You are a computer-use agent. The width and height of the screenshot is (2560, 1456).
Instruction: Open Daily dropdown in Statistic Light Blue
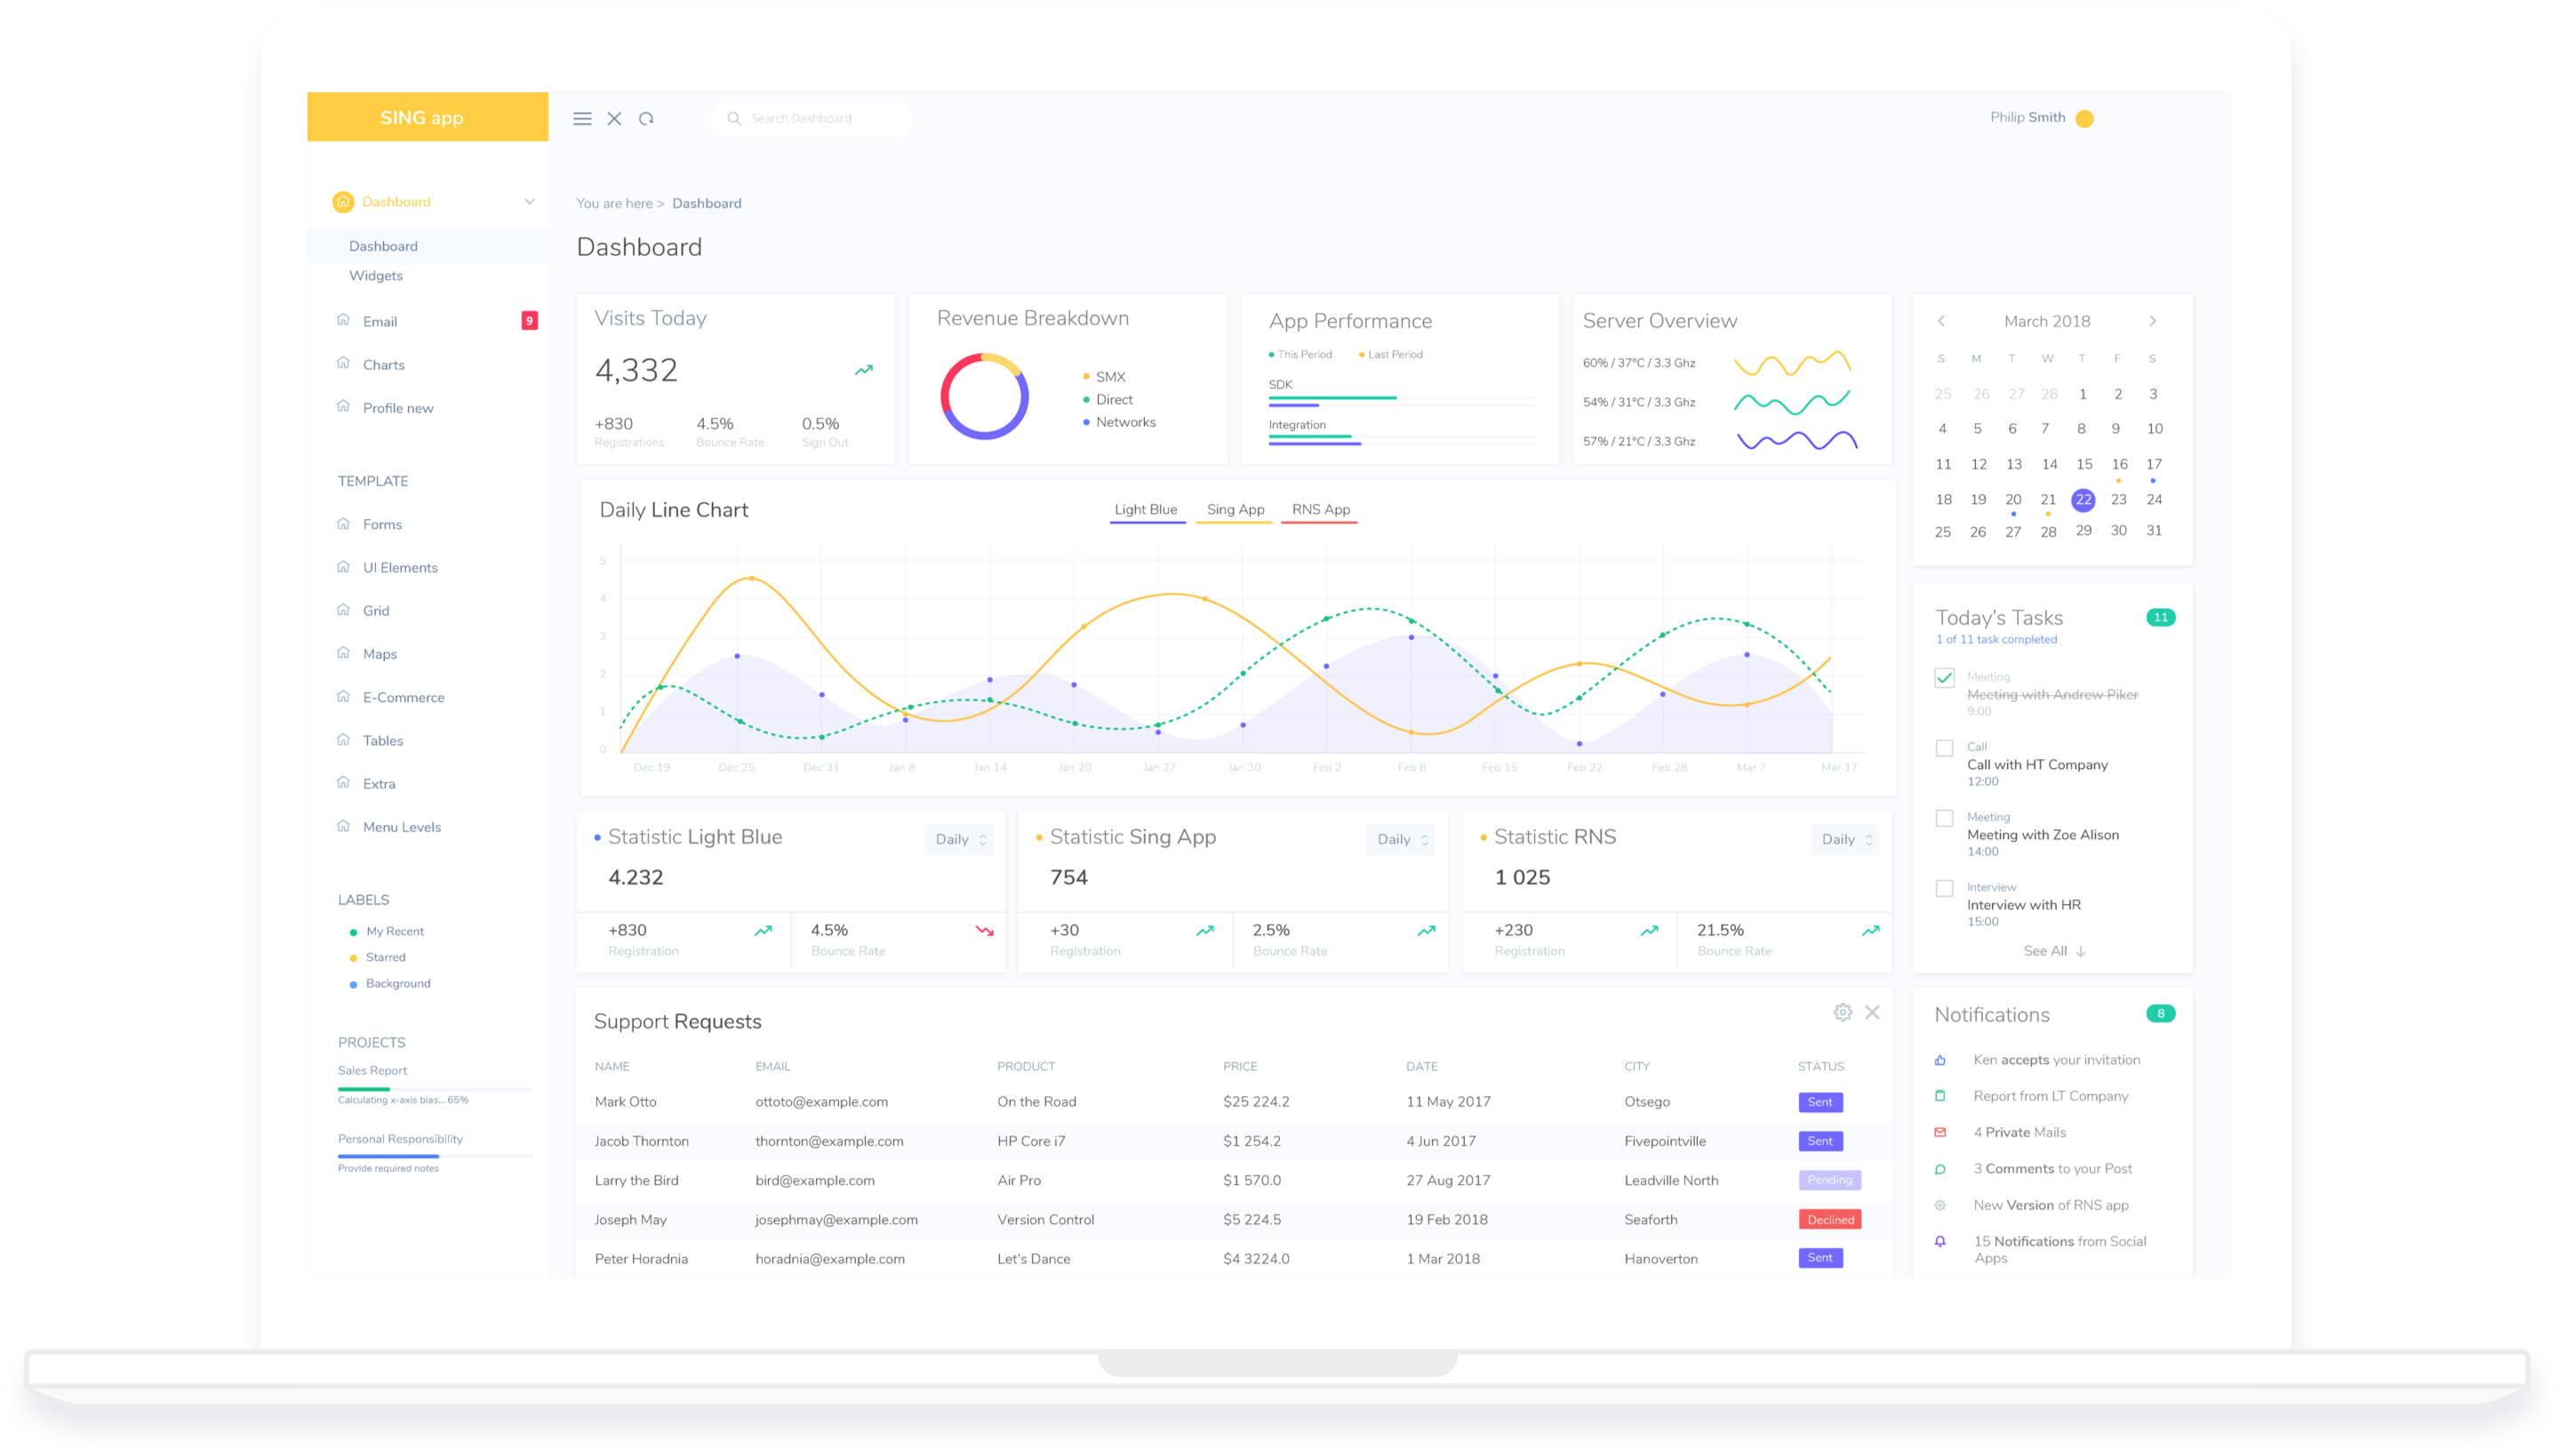959,839
